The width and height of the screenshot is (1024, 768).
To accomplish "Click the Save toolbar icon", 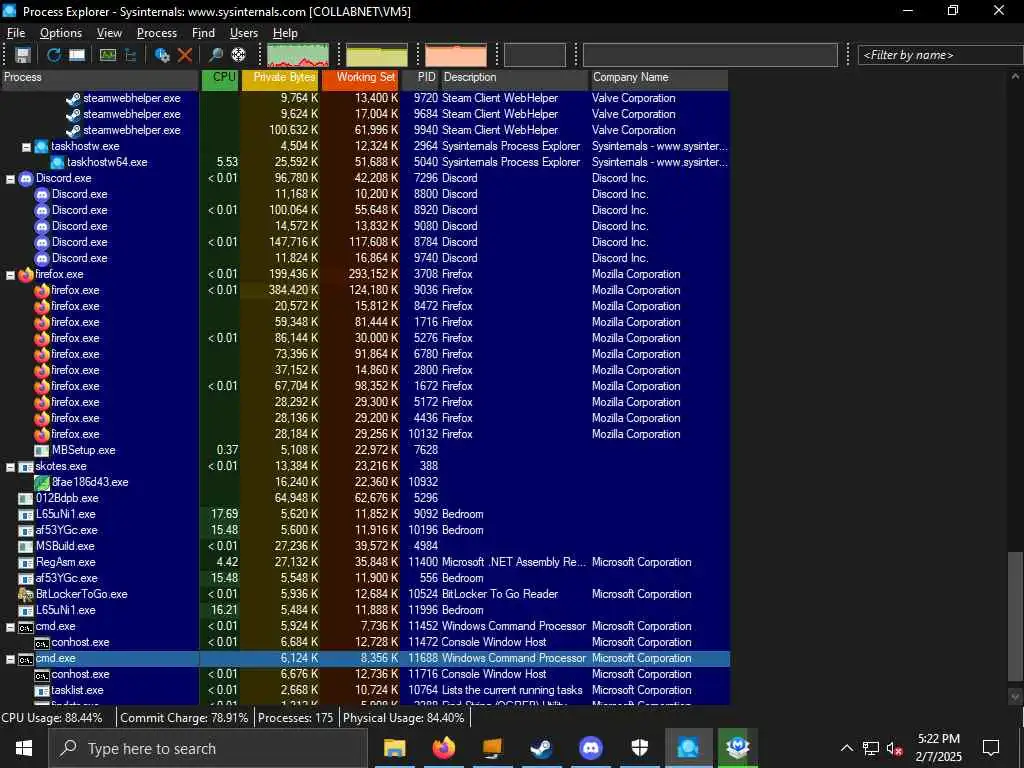I will [23, 56].
